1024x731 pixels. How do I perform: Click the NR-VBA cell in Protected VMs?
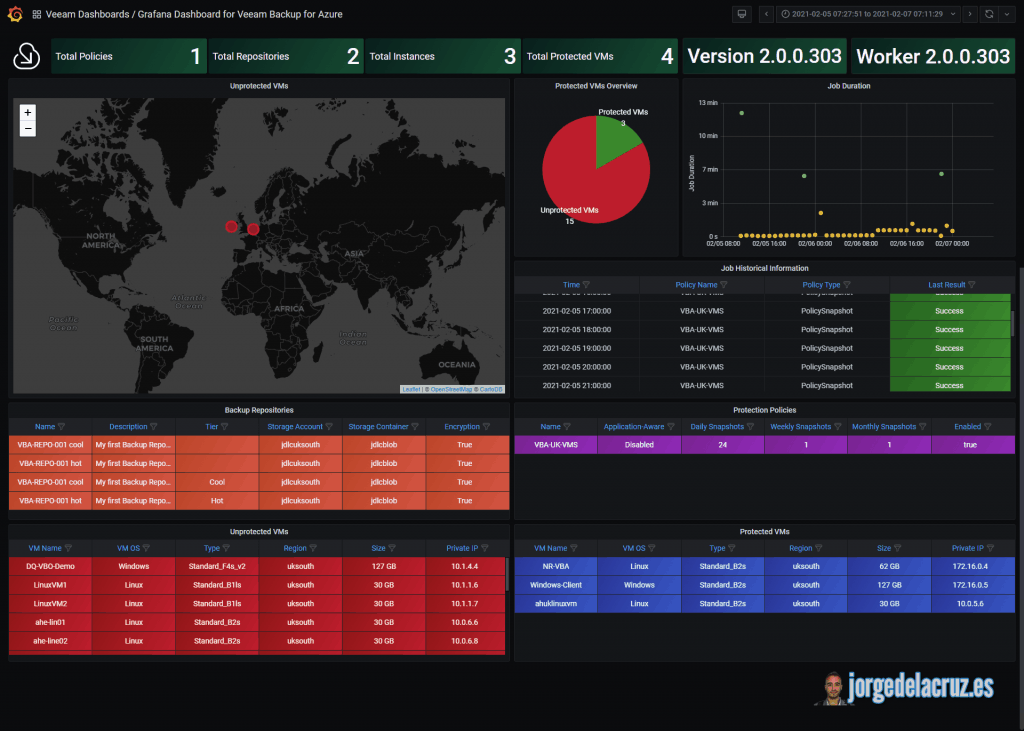pyautogui.click(x=556, y=566)
